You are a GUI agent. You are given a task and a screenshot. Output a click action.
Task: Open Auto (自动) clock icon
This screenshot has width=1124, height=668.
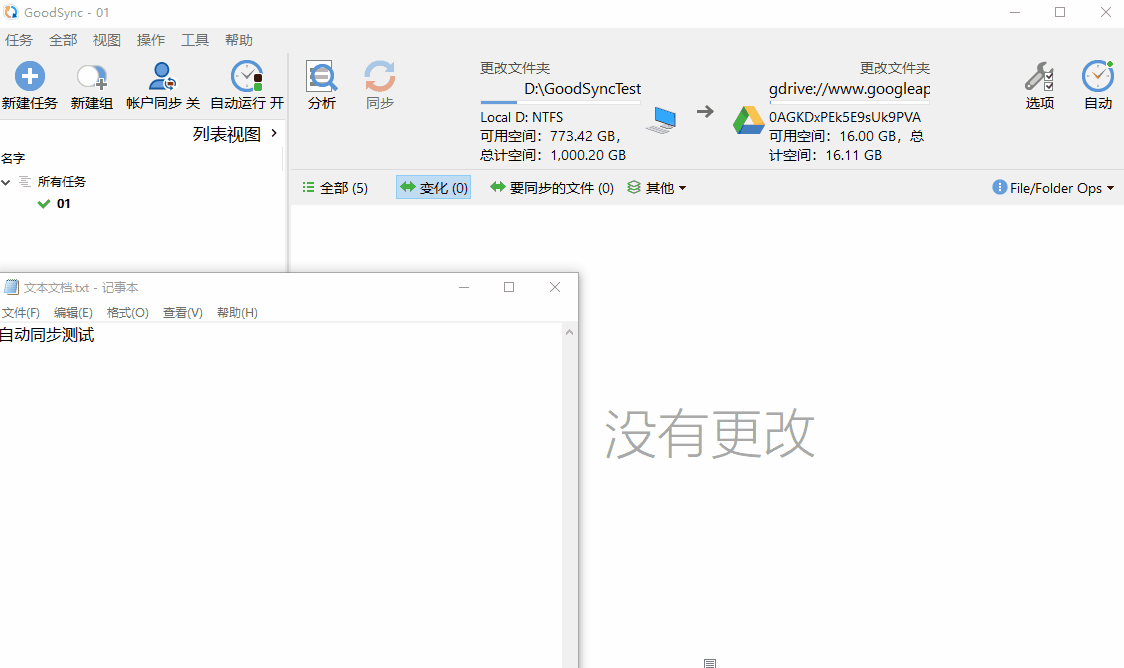1098,76
